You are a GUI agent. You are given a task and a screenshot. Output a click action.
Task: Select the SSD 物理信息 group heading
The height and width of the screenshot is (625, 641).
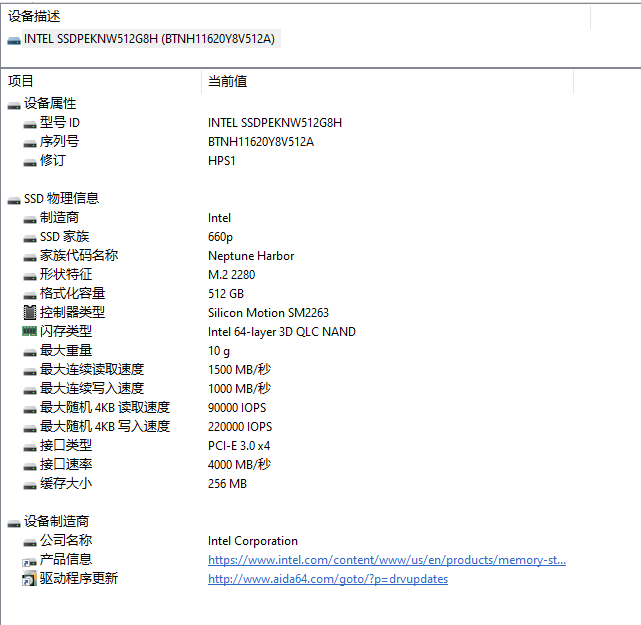pos(61,198)
